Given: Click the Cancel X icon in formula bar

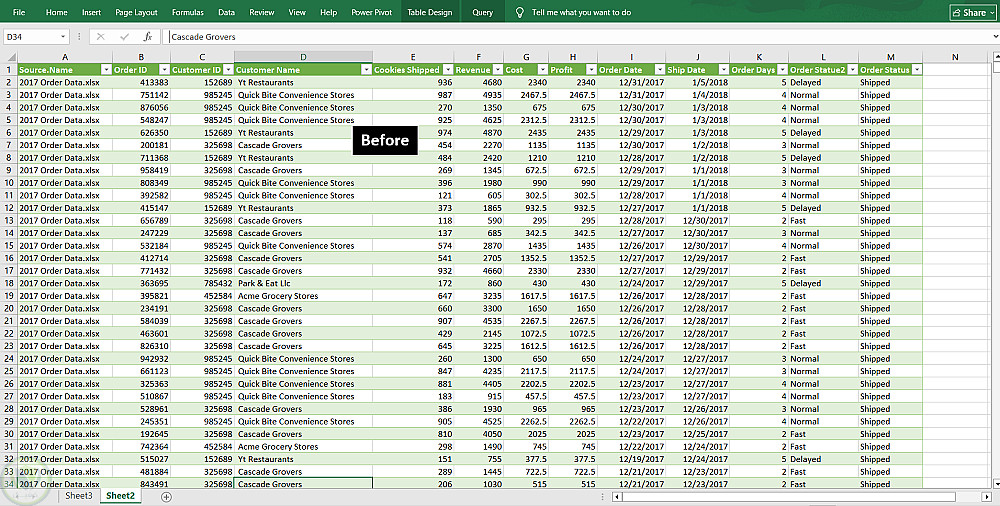Looking at the screenshot, I should point(101,37).
